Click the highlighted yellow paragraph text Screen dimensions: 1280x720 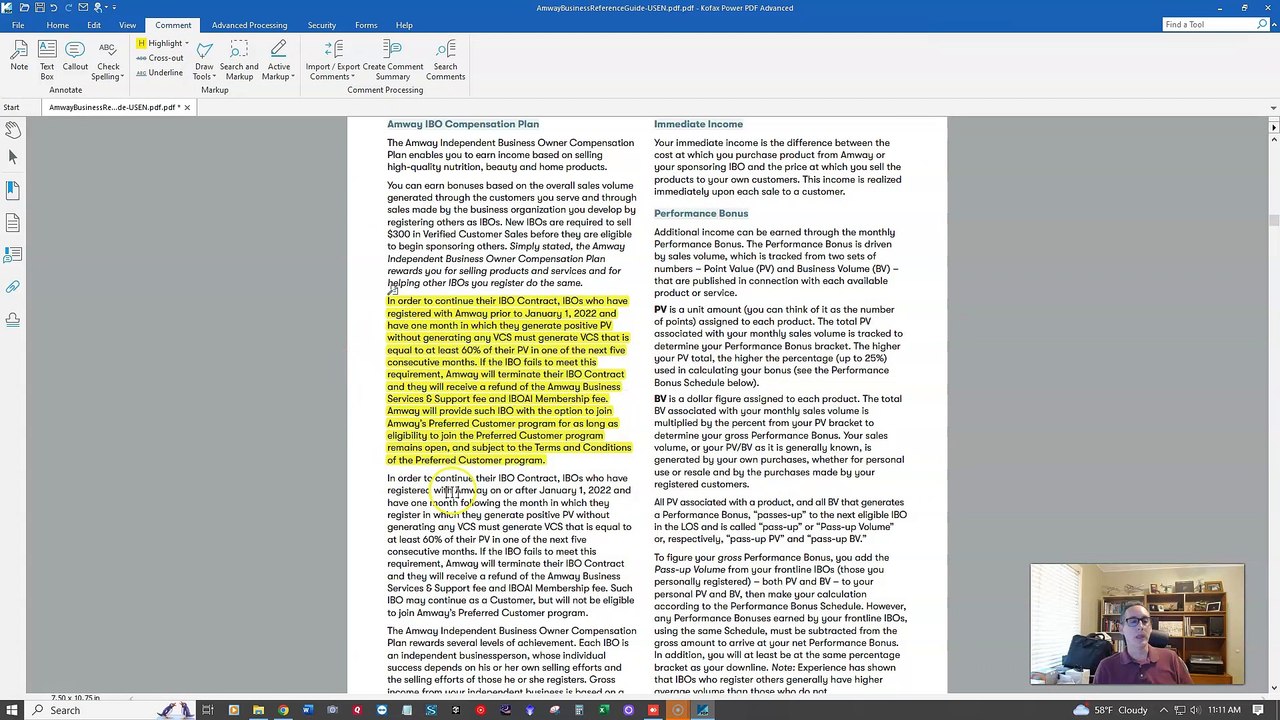[x=509, y=380]
